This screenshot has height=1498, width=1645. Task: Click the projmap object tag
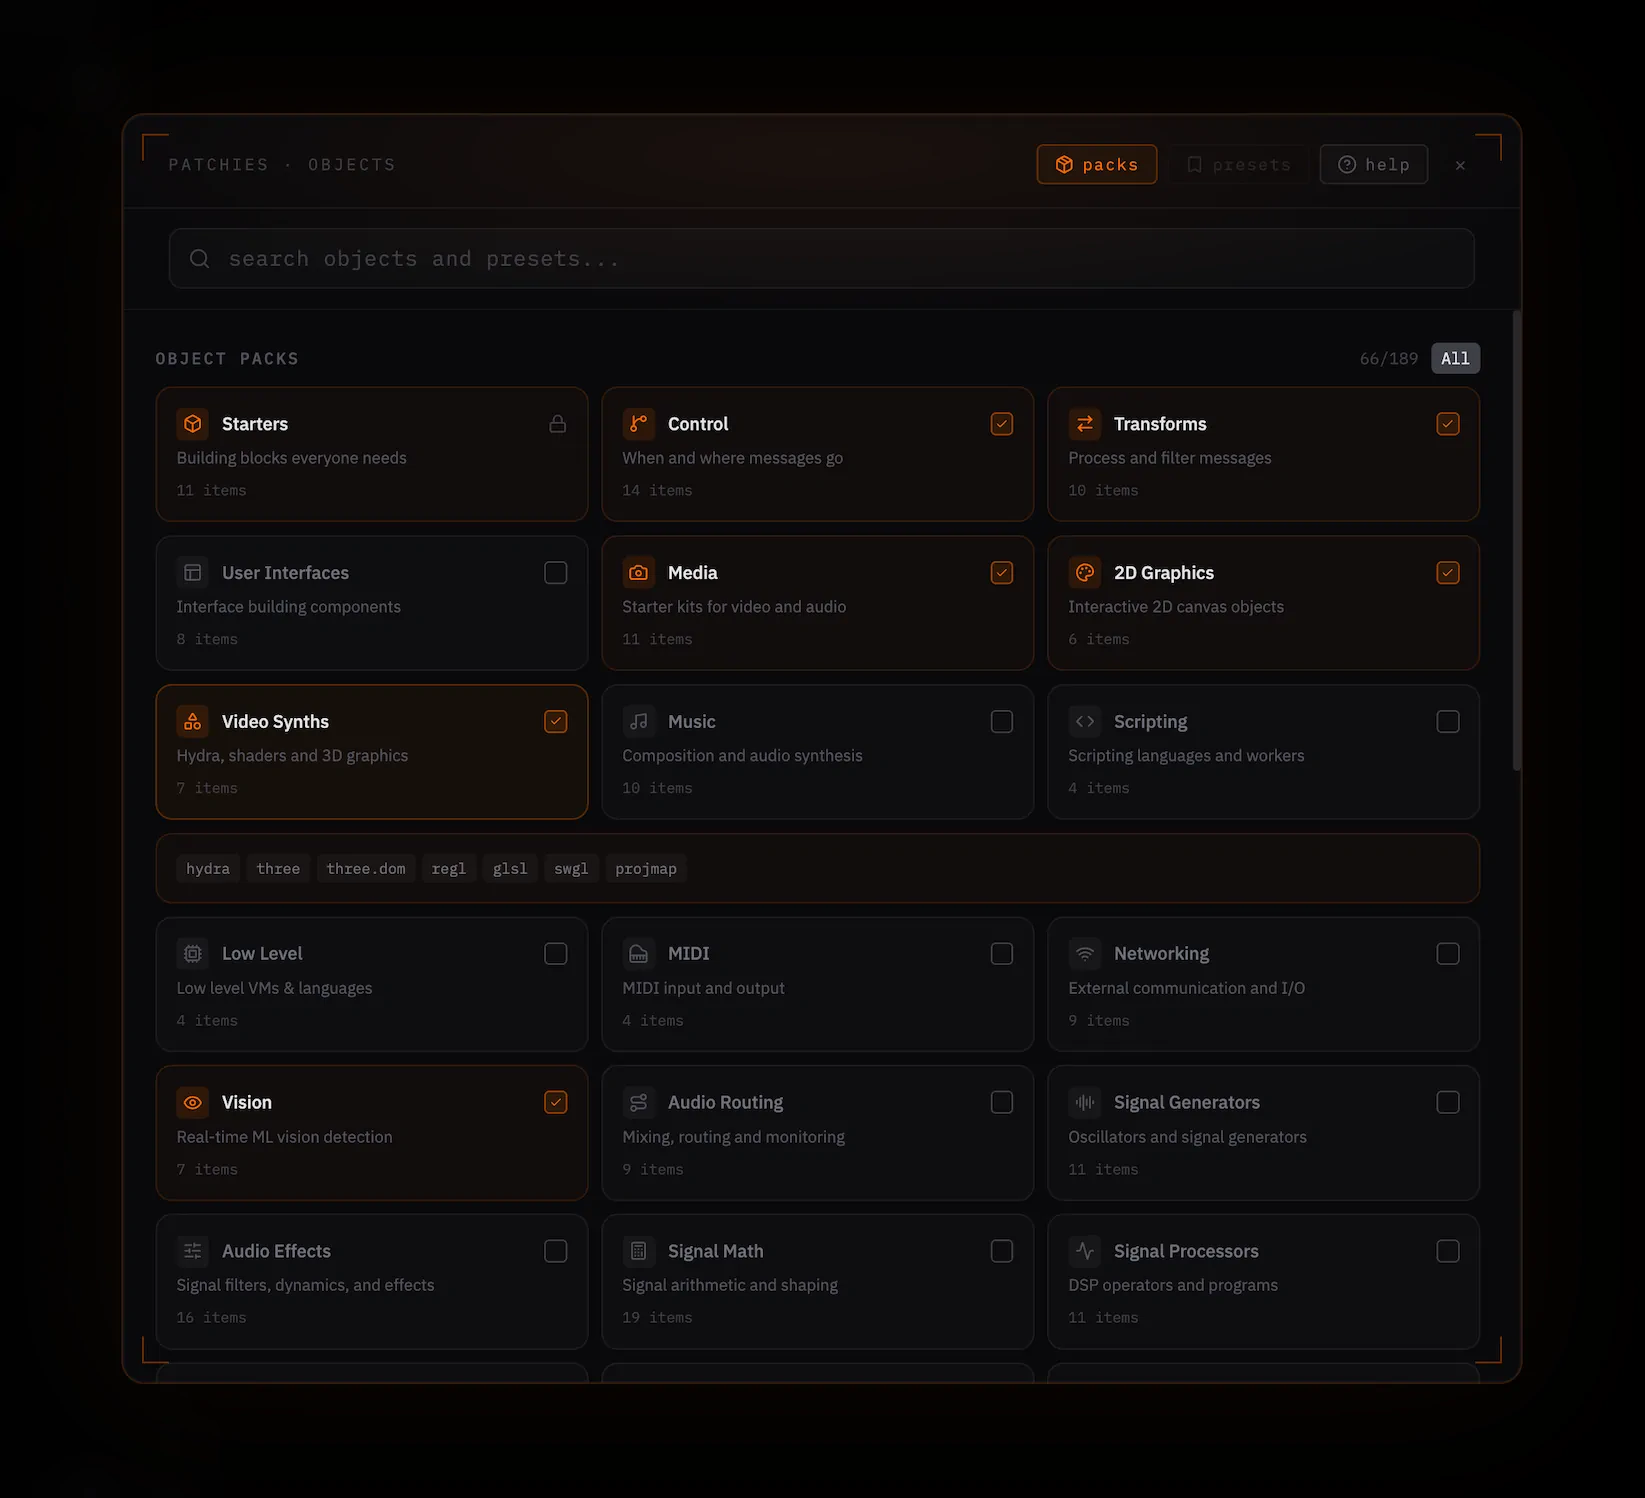pos(646,869)
